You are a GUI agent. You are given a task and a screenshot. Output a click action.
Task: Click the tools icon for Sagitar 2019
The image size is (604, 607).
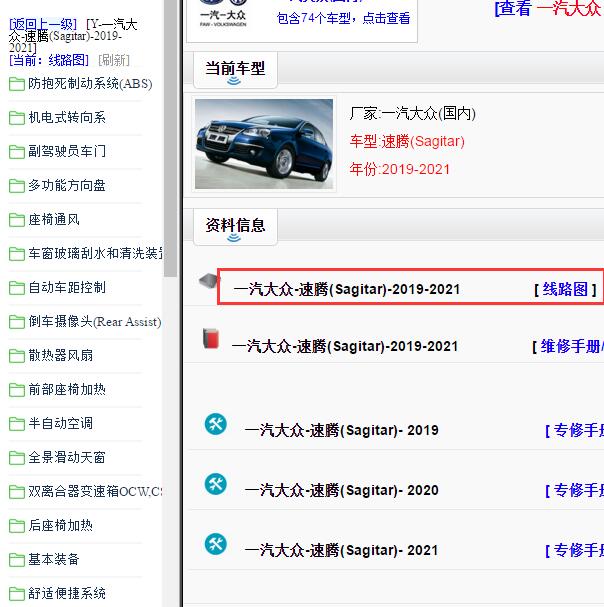[216, 424]
